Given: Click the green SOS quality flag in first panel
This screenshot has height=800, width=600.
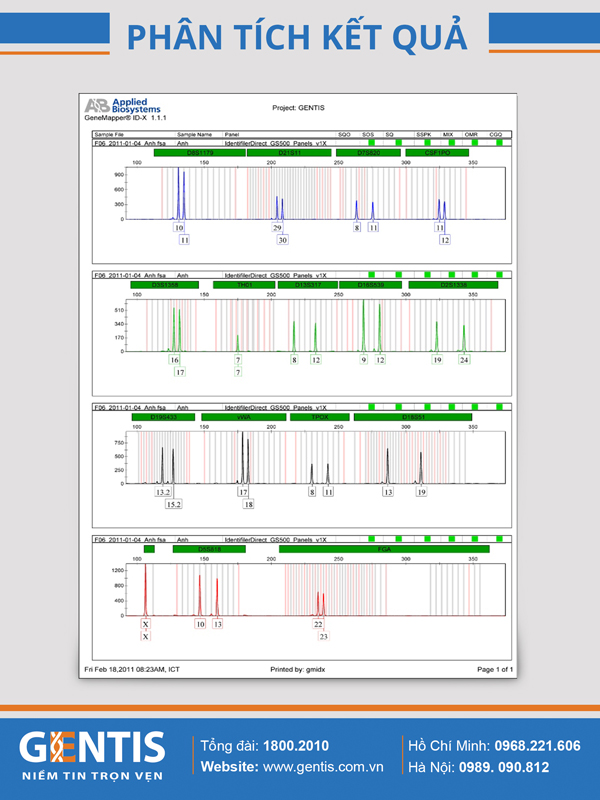Looking at the screenshot, I should [371, 142].
